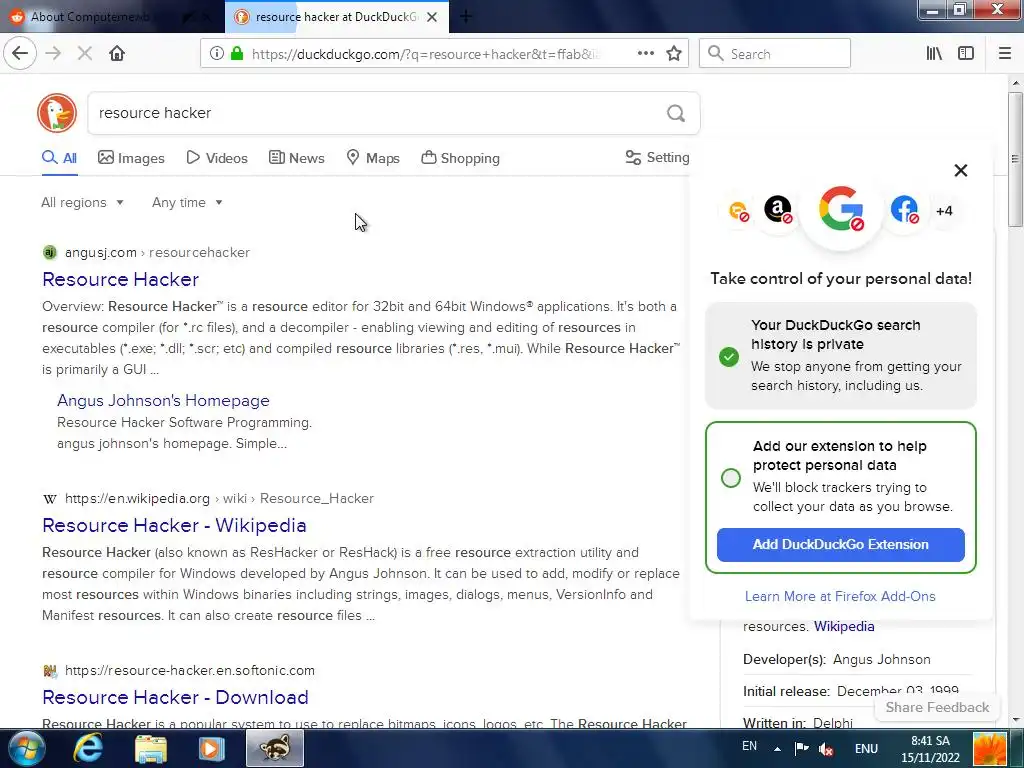Viewport: 1024px width, 768px height.
Task: Switch to the Maps tab
Action: [372, 158]
